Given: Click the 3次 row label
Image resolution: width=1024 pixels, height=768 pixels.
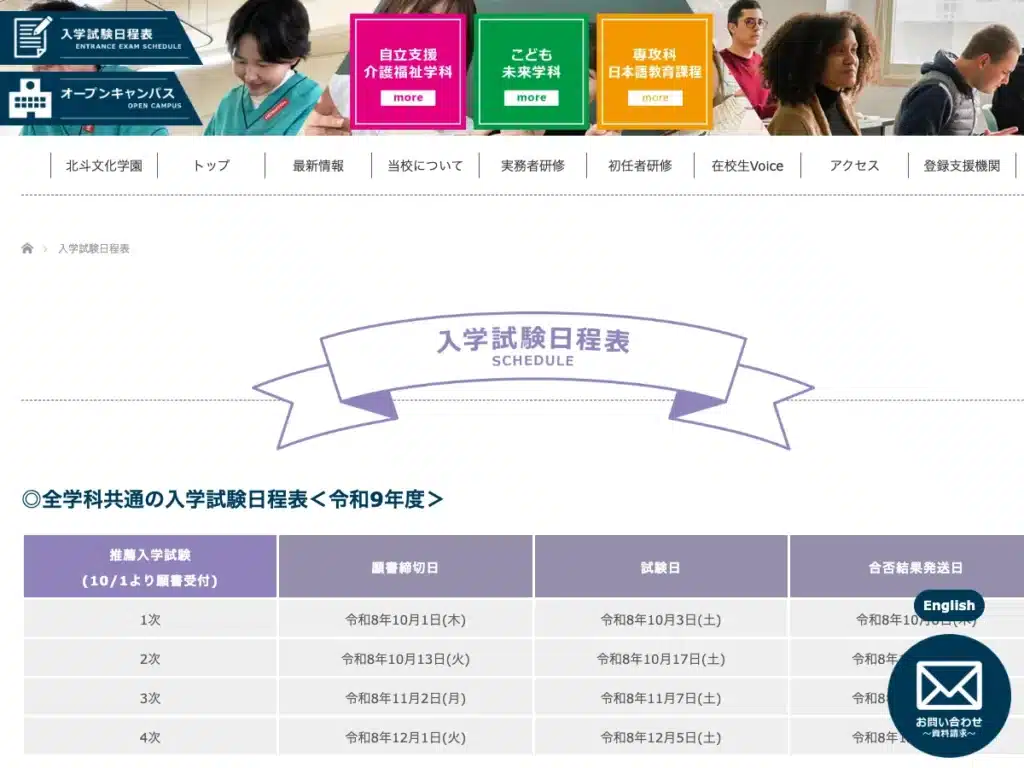Looking at the screenshot, I should coord(150,698).
